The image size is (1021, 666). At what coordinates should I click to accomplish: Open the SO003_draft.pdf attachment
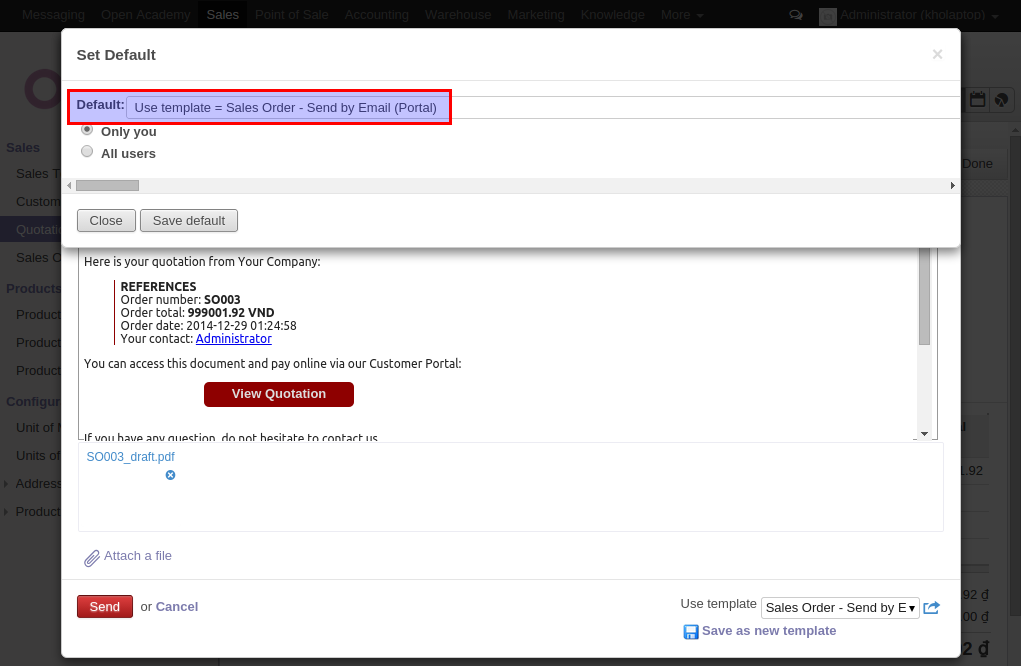tap(130, 456)
